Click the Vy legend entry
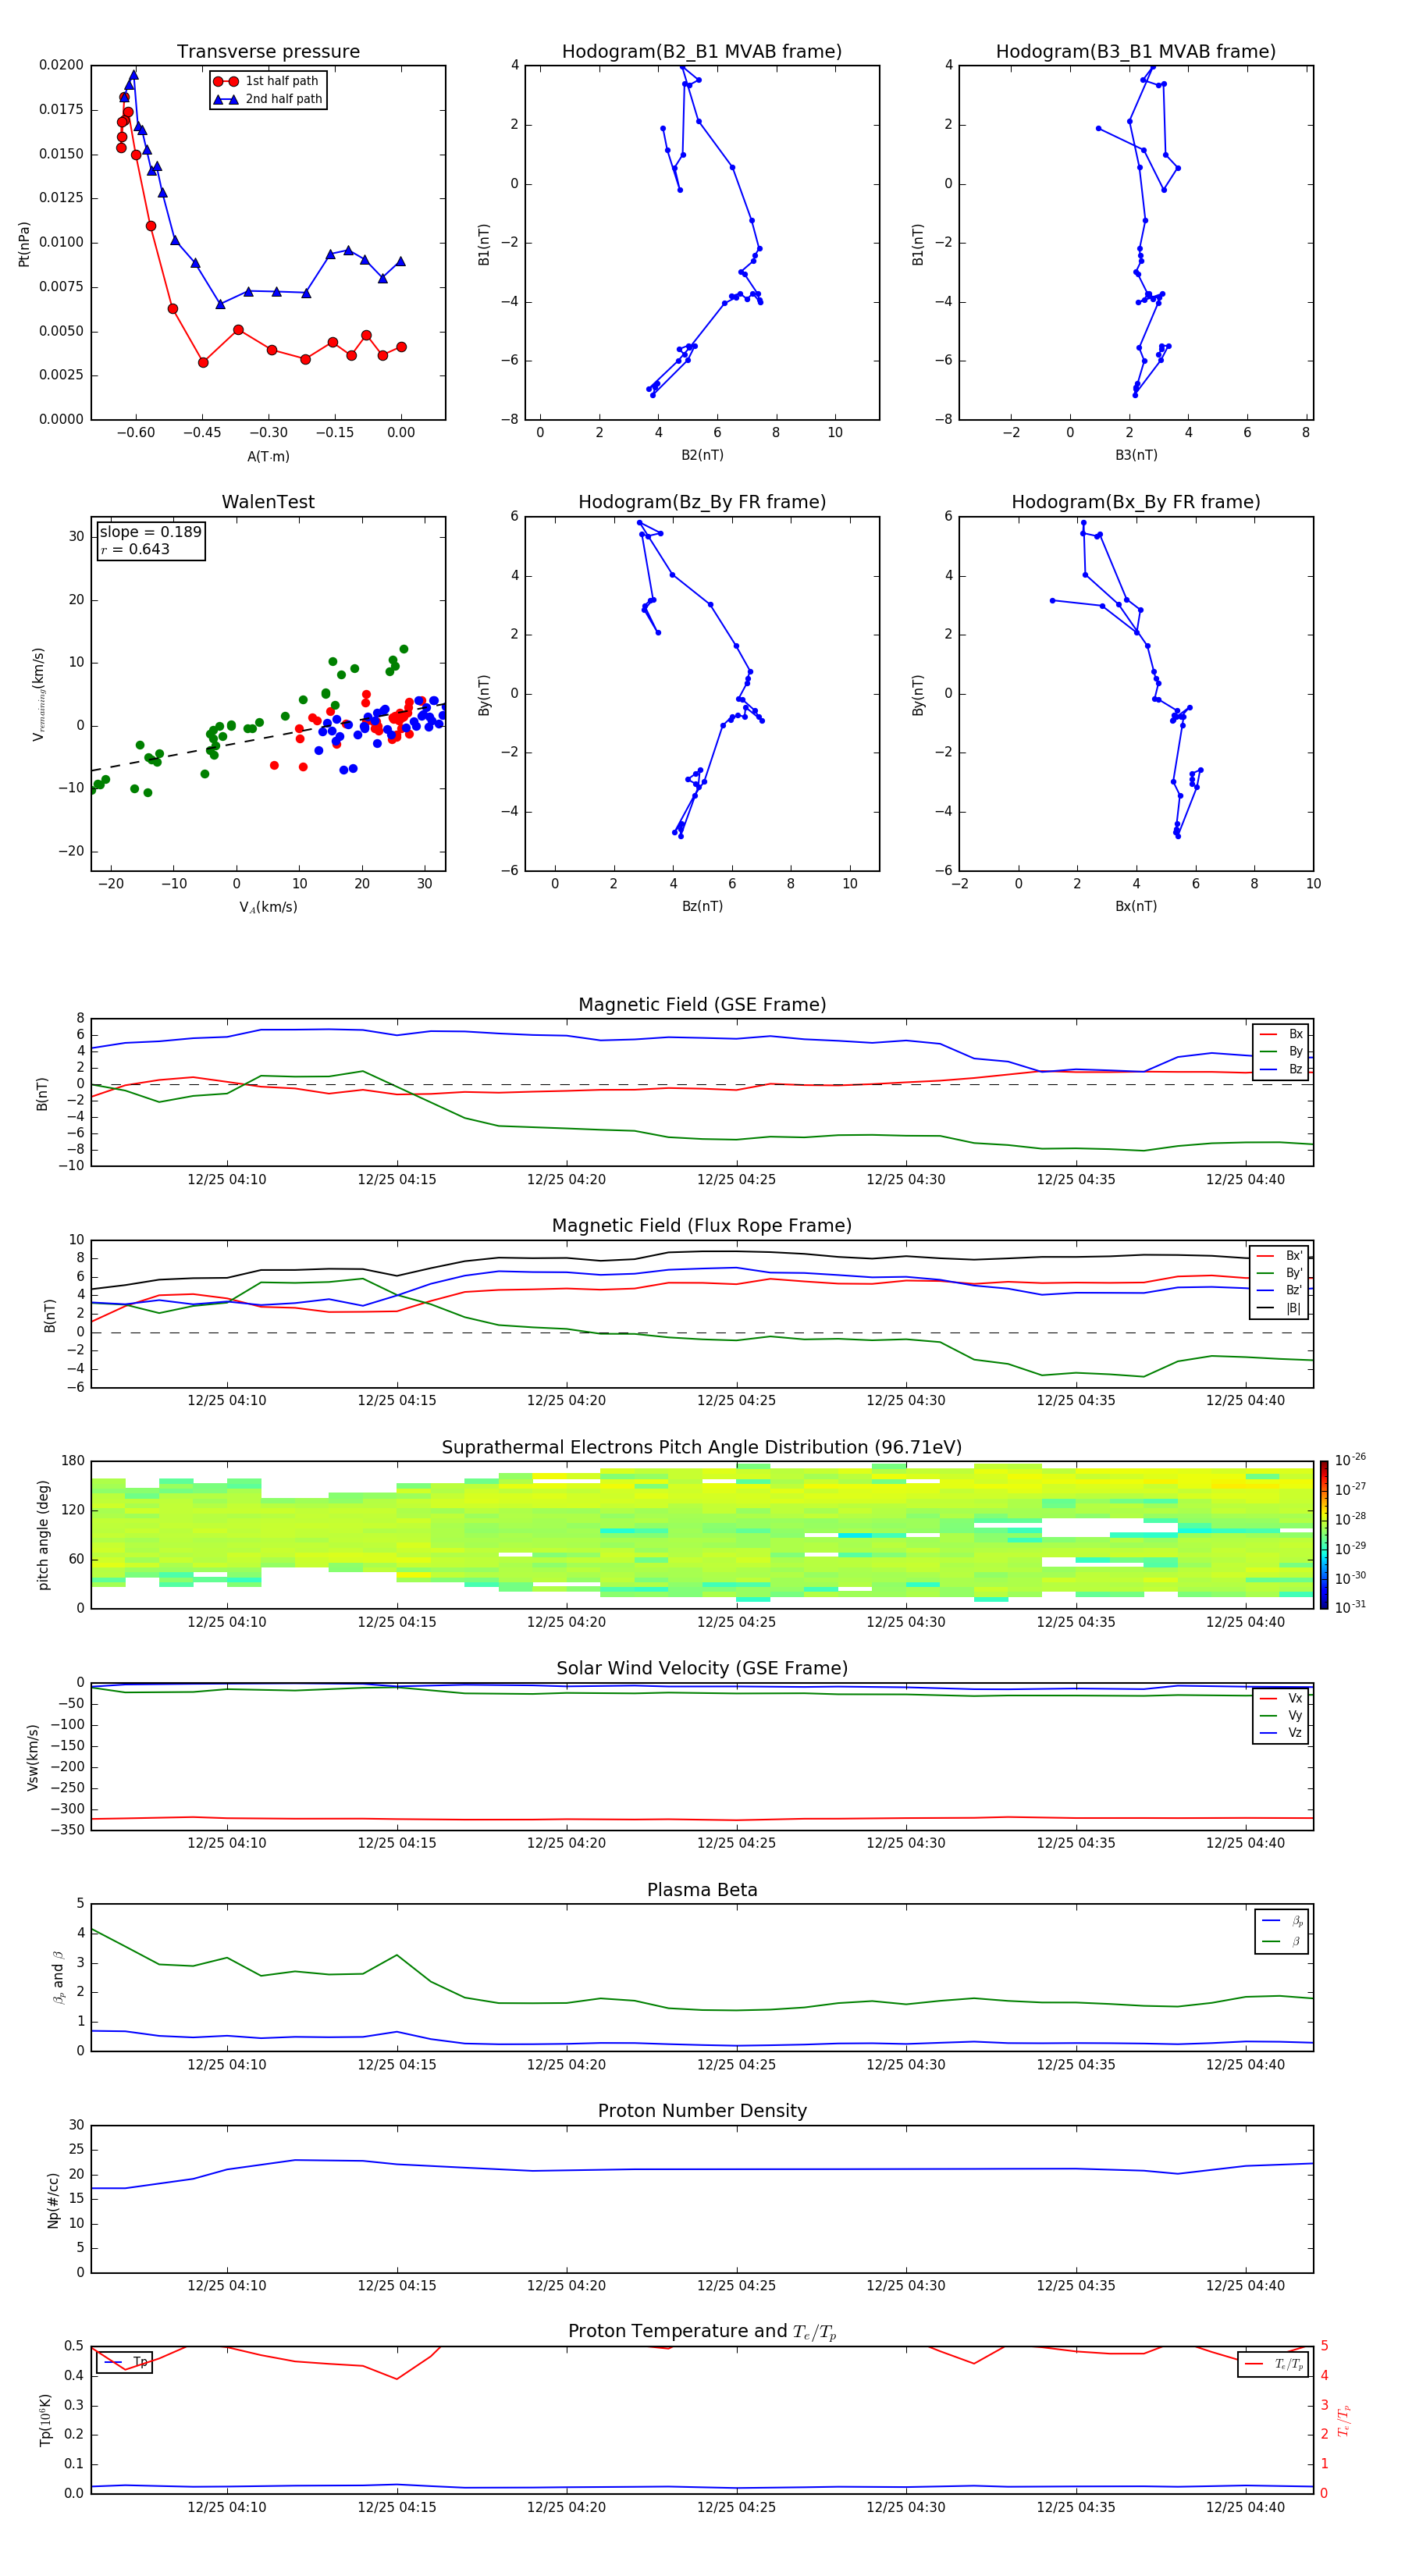This screenshot has height=2576, width=1405. pyautogui.click(x=1281, y=1715)
